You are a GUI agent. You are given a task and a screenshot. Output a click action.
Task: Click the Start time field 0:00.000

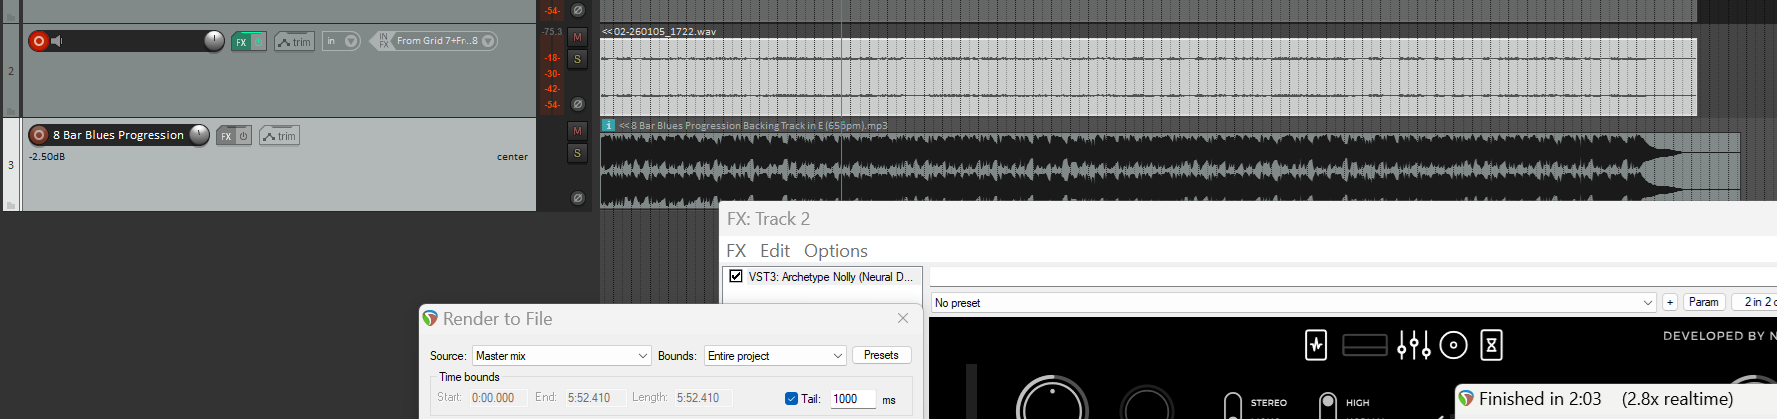coord(498,398)
